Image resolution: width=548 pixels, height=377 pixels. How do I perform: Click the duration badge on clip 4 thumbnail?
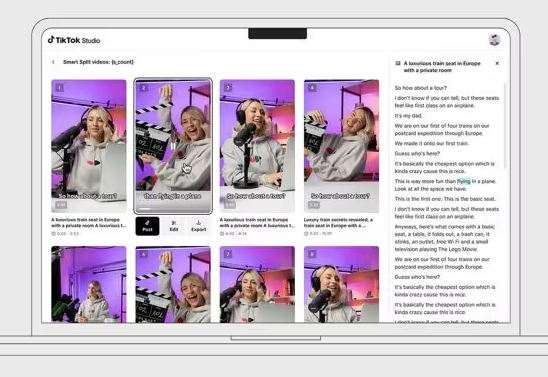(313, 205)
